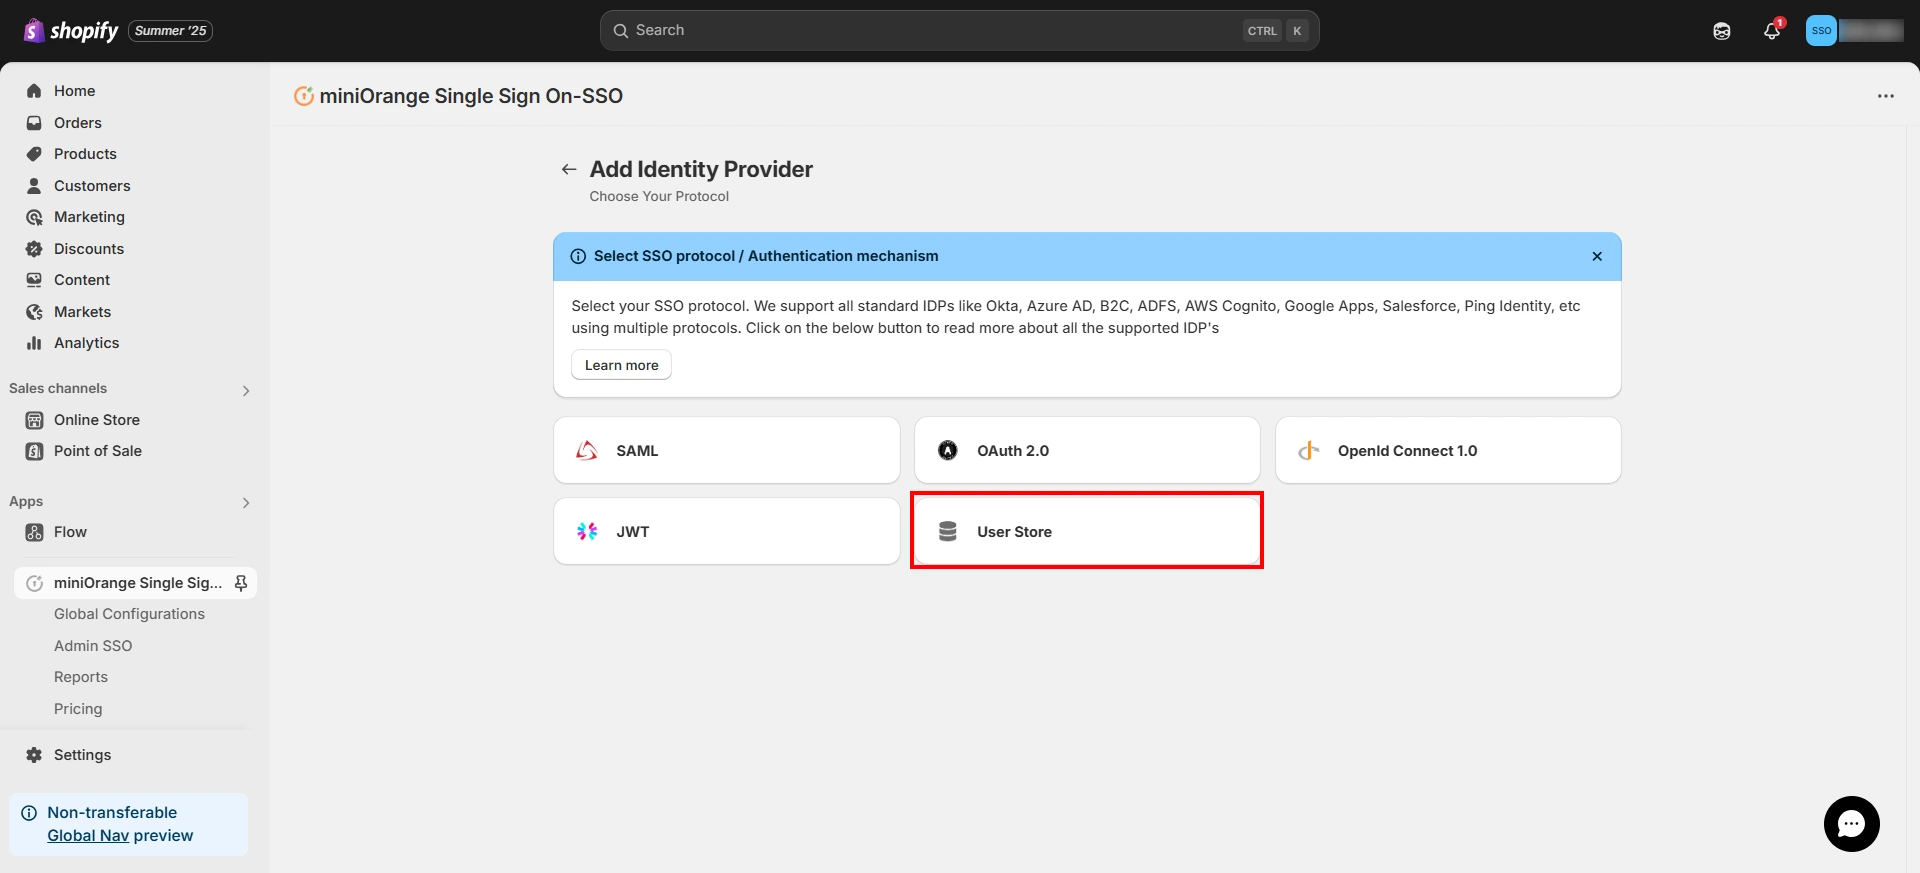Click the Settings gear icon

pyautogui.click(x=34, y=755)
